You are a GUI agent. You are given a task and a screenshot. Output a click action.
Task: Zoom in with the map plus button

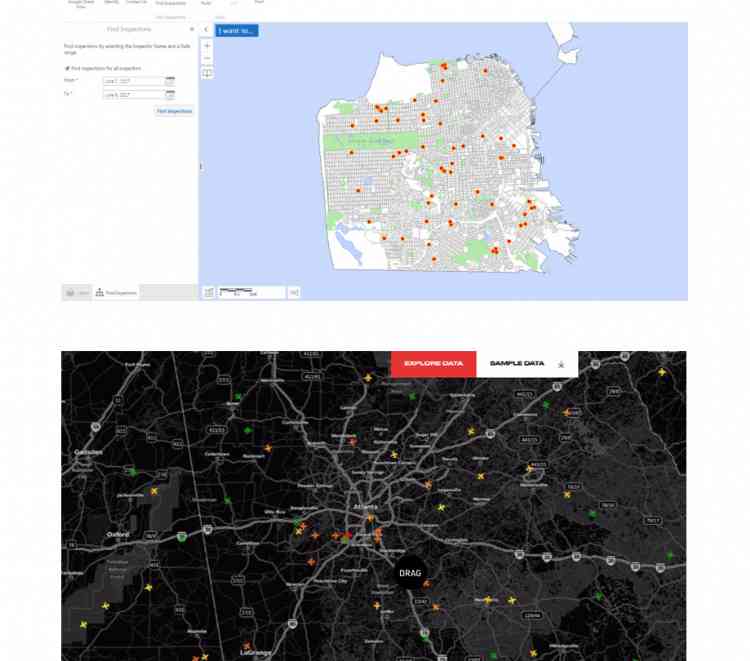(207, 46)
